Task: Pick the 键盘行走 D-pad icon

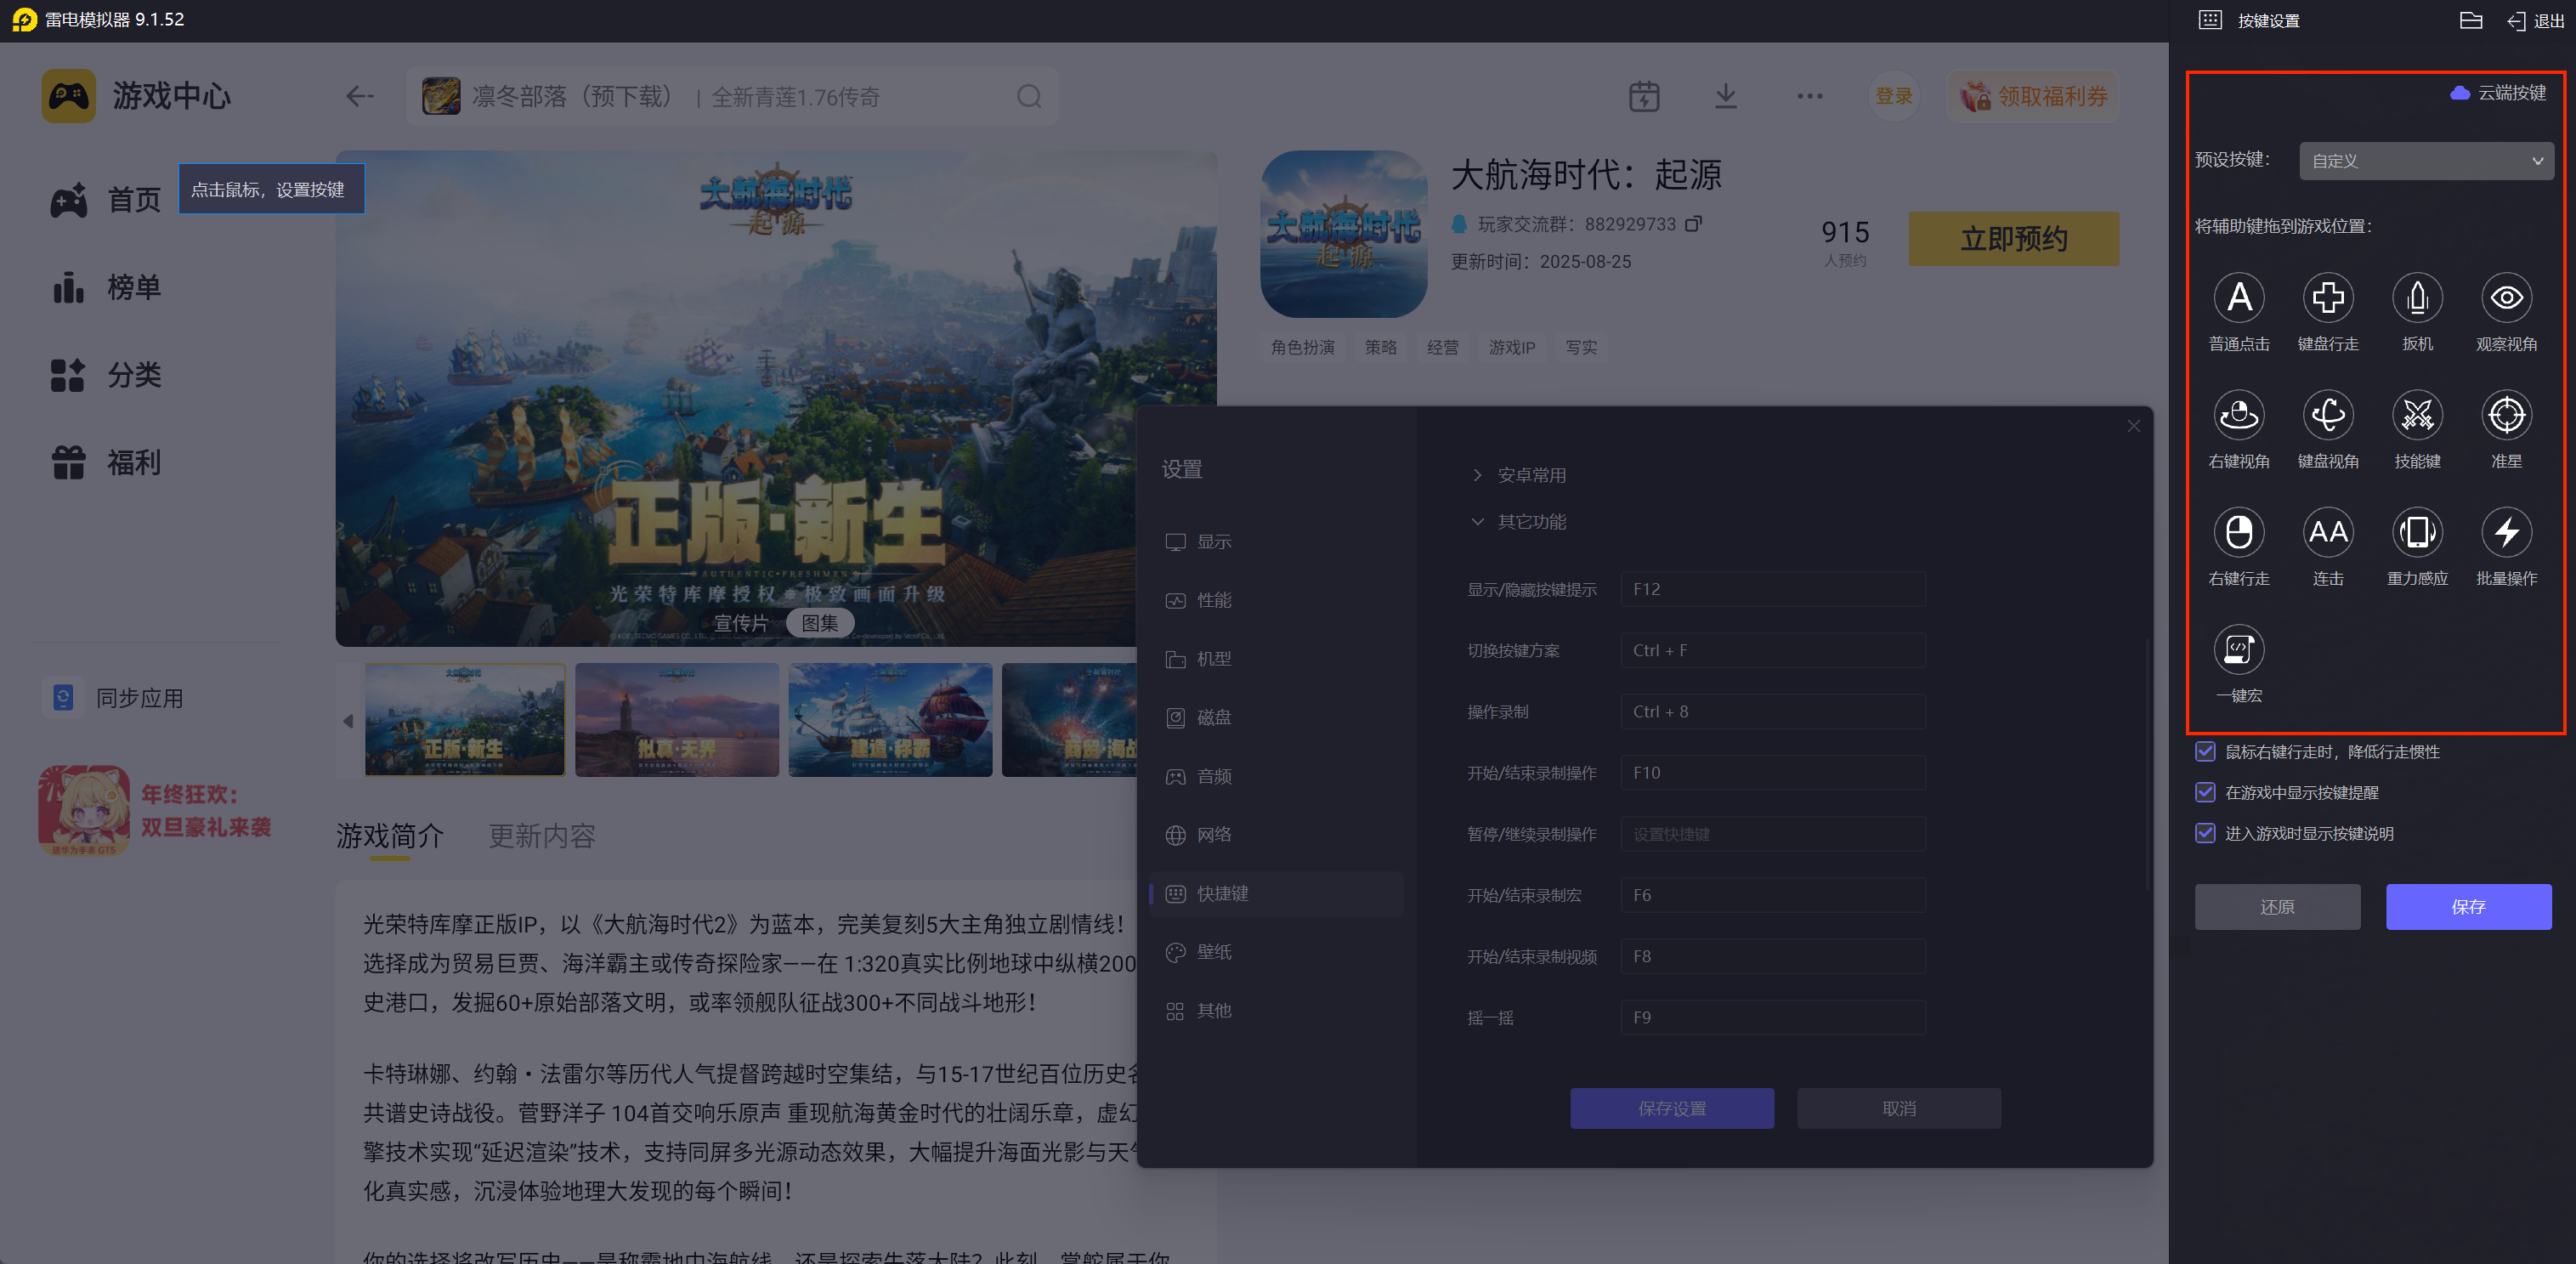Action: pyautogui.click(x=2327, y=297)
